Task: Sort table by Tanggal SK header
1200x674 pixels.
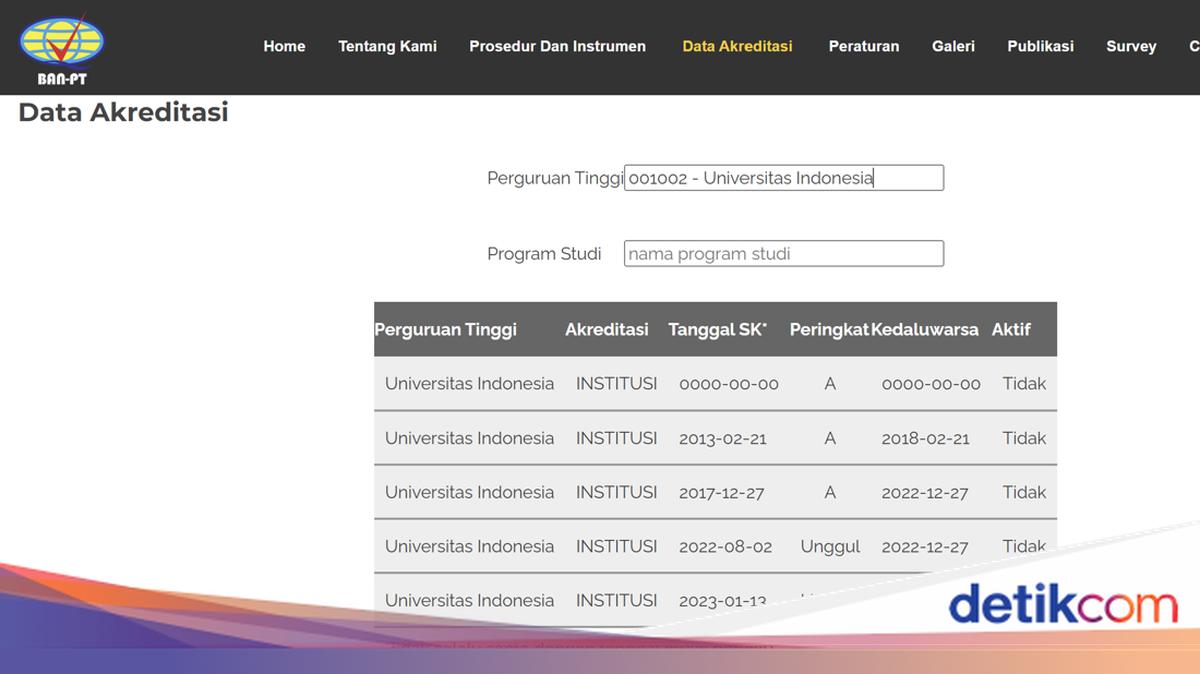Action: [717, 329]
